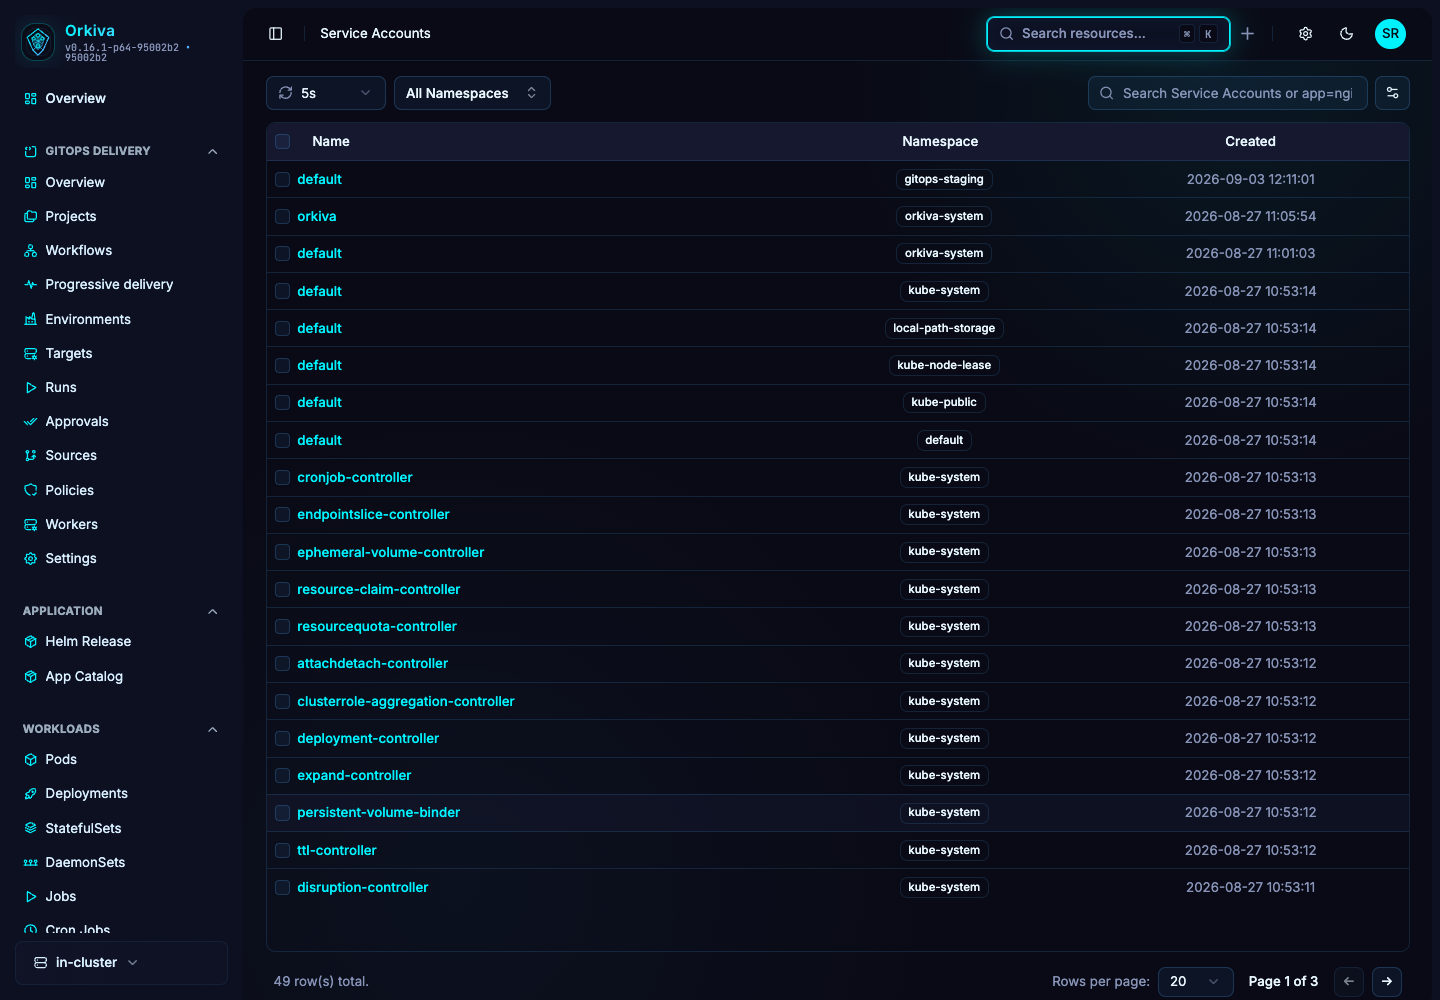Focus the Search Service Accounts field
The height and width of the screenshot is (1000, 1440).
tap(1228, 93)
